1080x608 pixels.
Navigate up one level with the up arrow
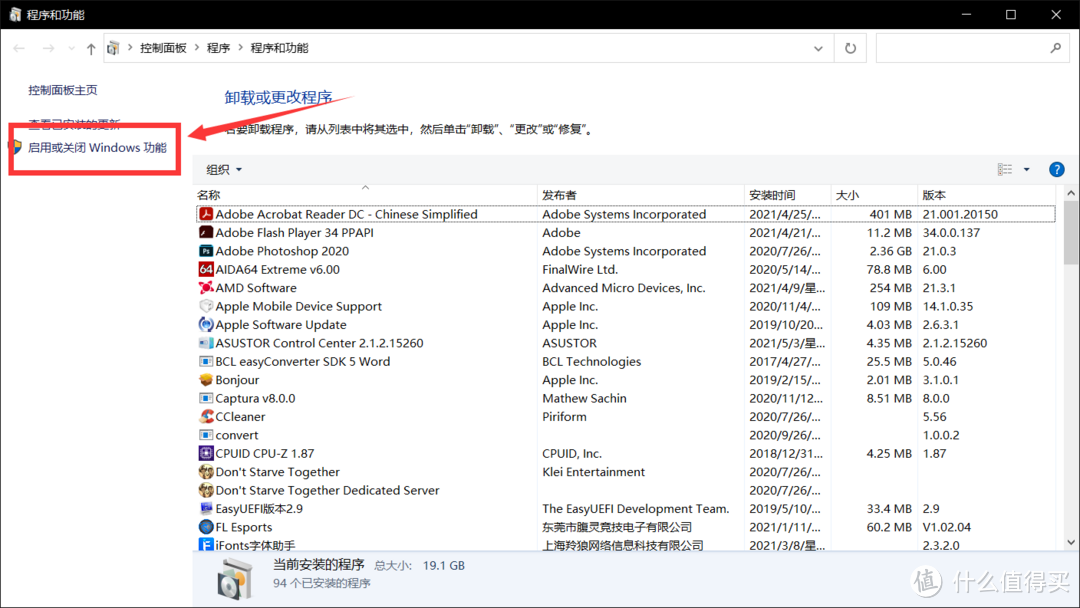pyautogui.click(x=90, y=47)
